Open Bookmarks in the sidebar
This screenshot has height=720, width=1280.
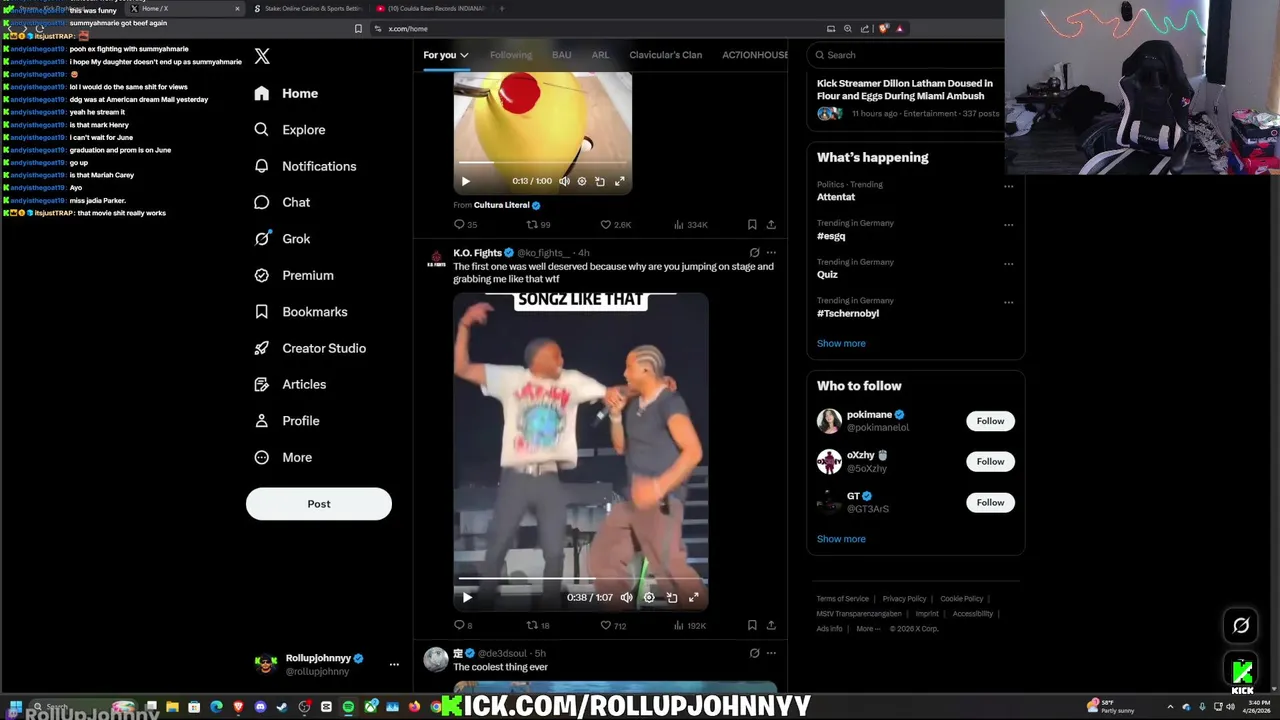301,312
